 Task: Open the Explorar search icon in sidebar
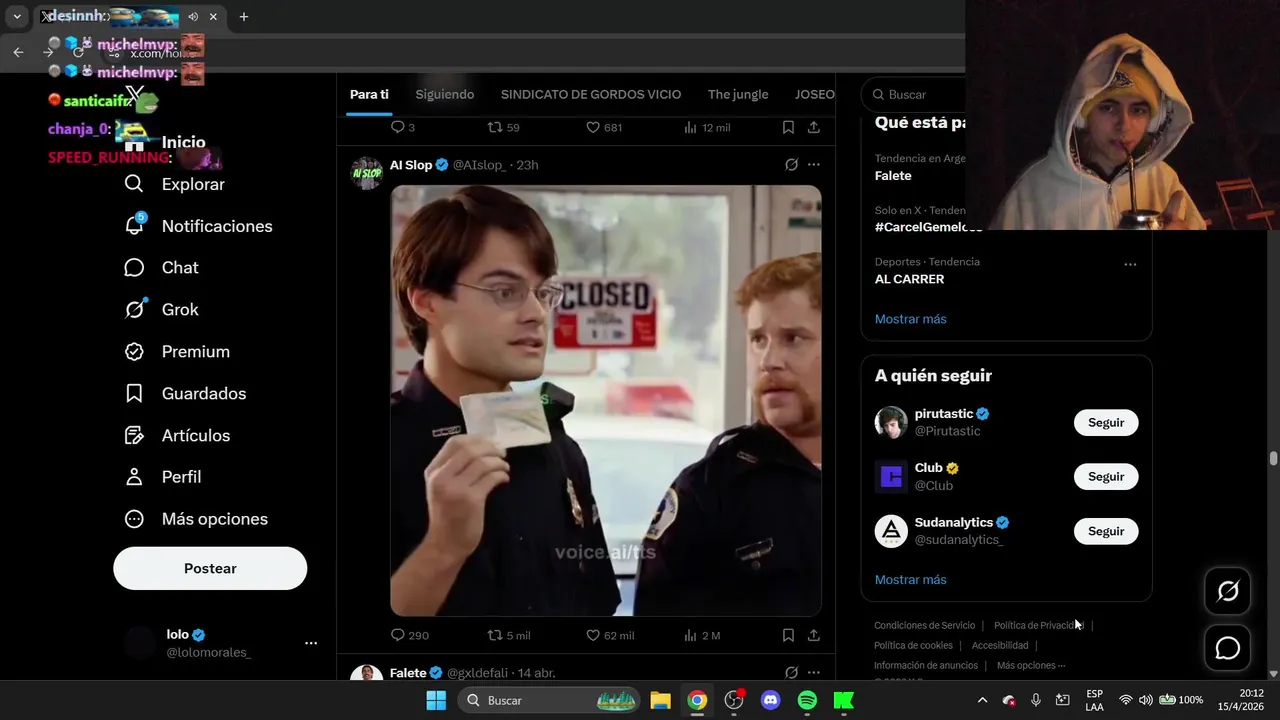click(x=134, y=184)
